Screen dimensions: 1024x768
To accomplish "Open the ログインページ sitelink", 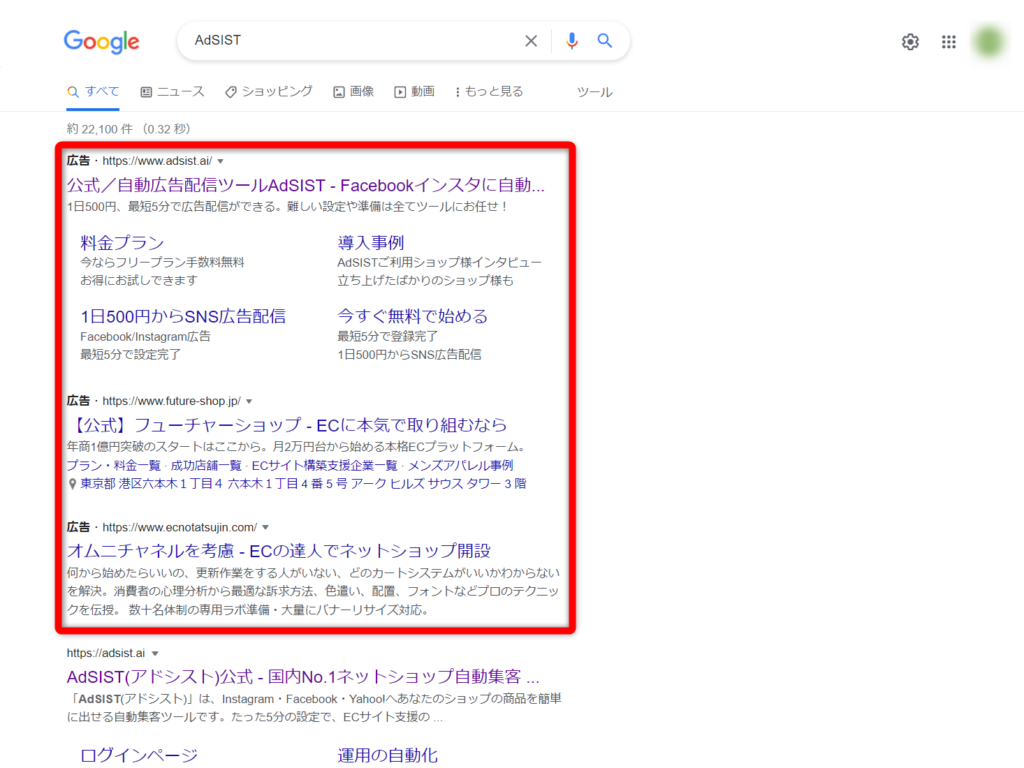I will click(x=139, y=756).
